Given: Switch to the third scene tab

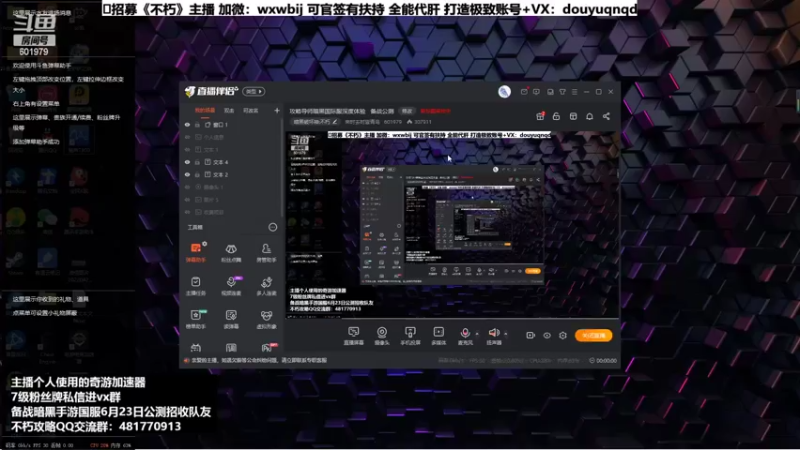Looking at the screenshot, I should point(251,110).
